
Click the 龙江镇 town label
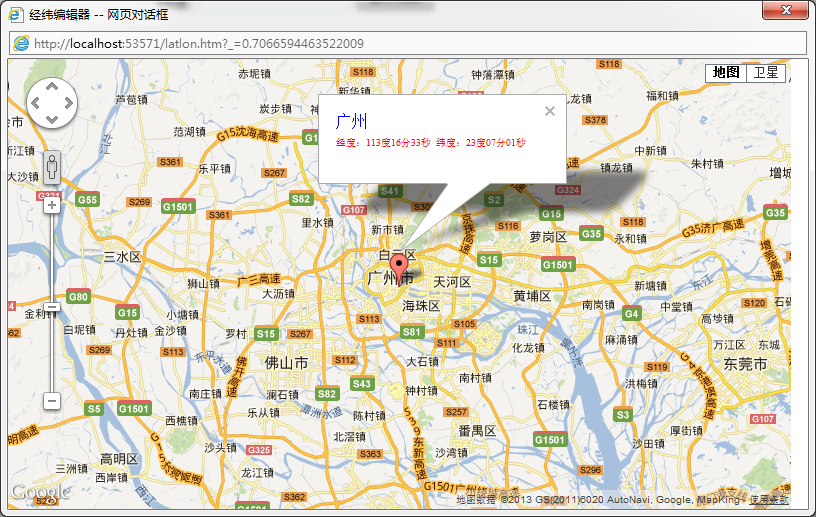point(257,472)
